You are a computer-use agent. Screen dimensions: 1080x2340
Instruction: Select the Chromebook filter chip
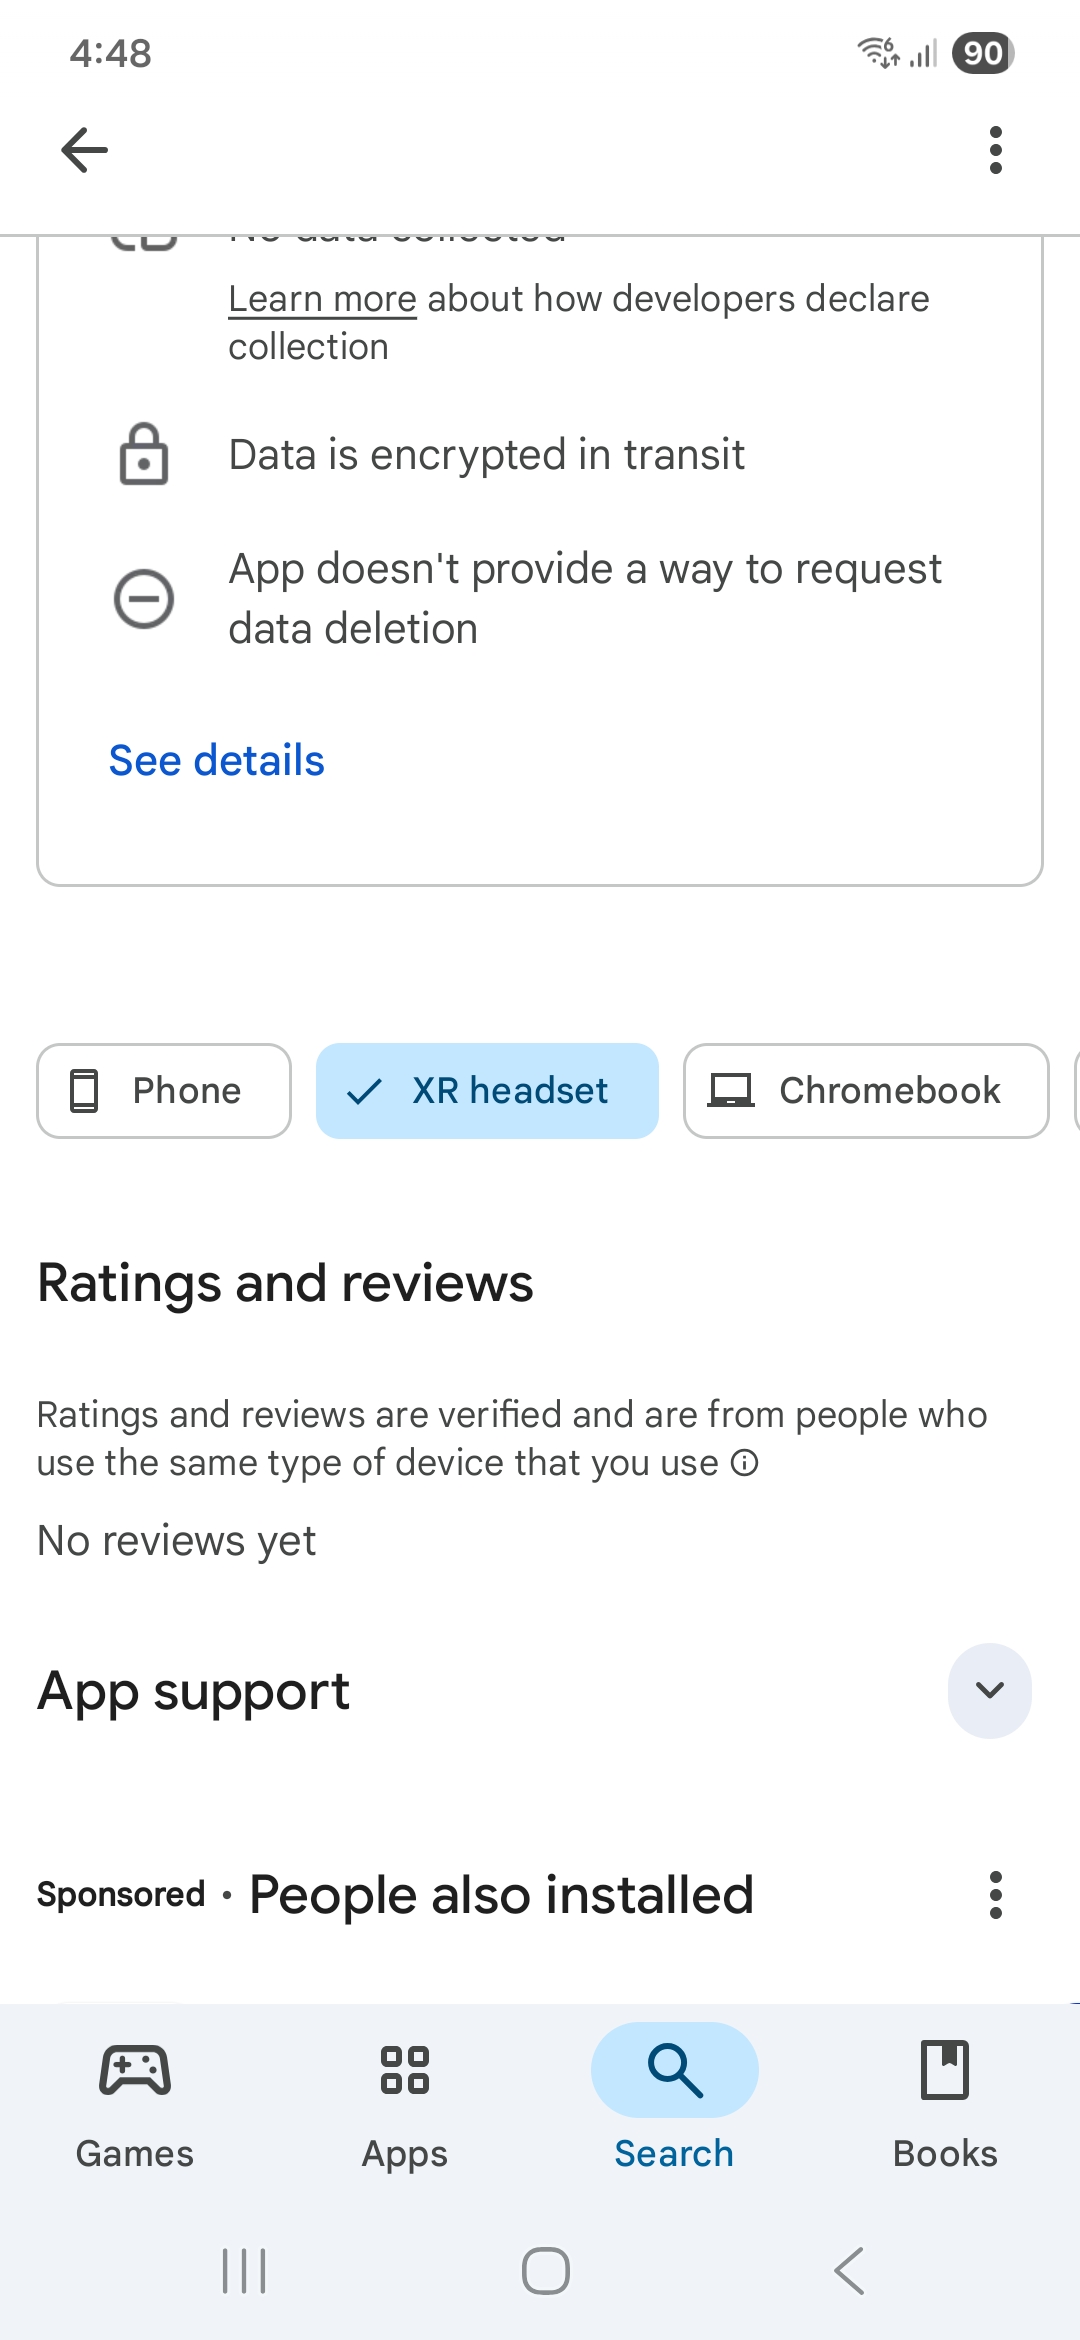865,1090
